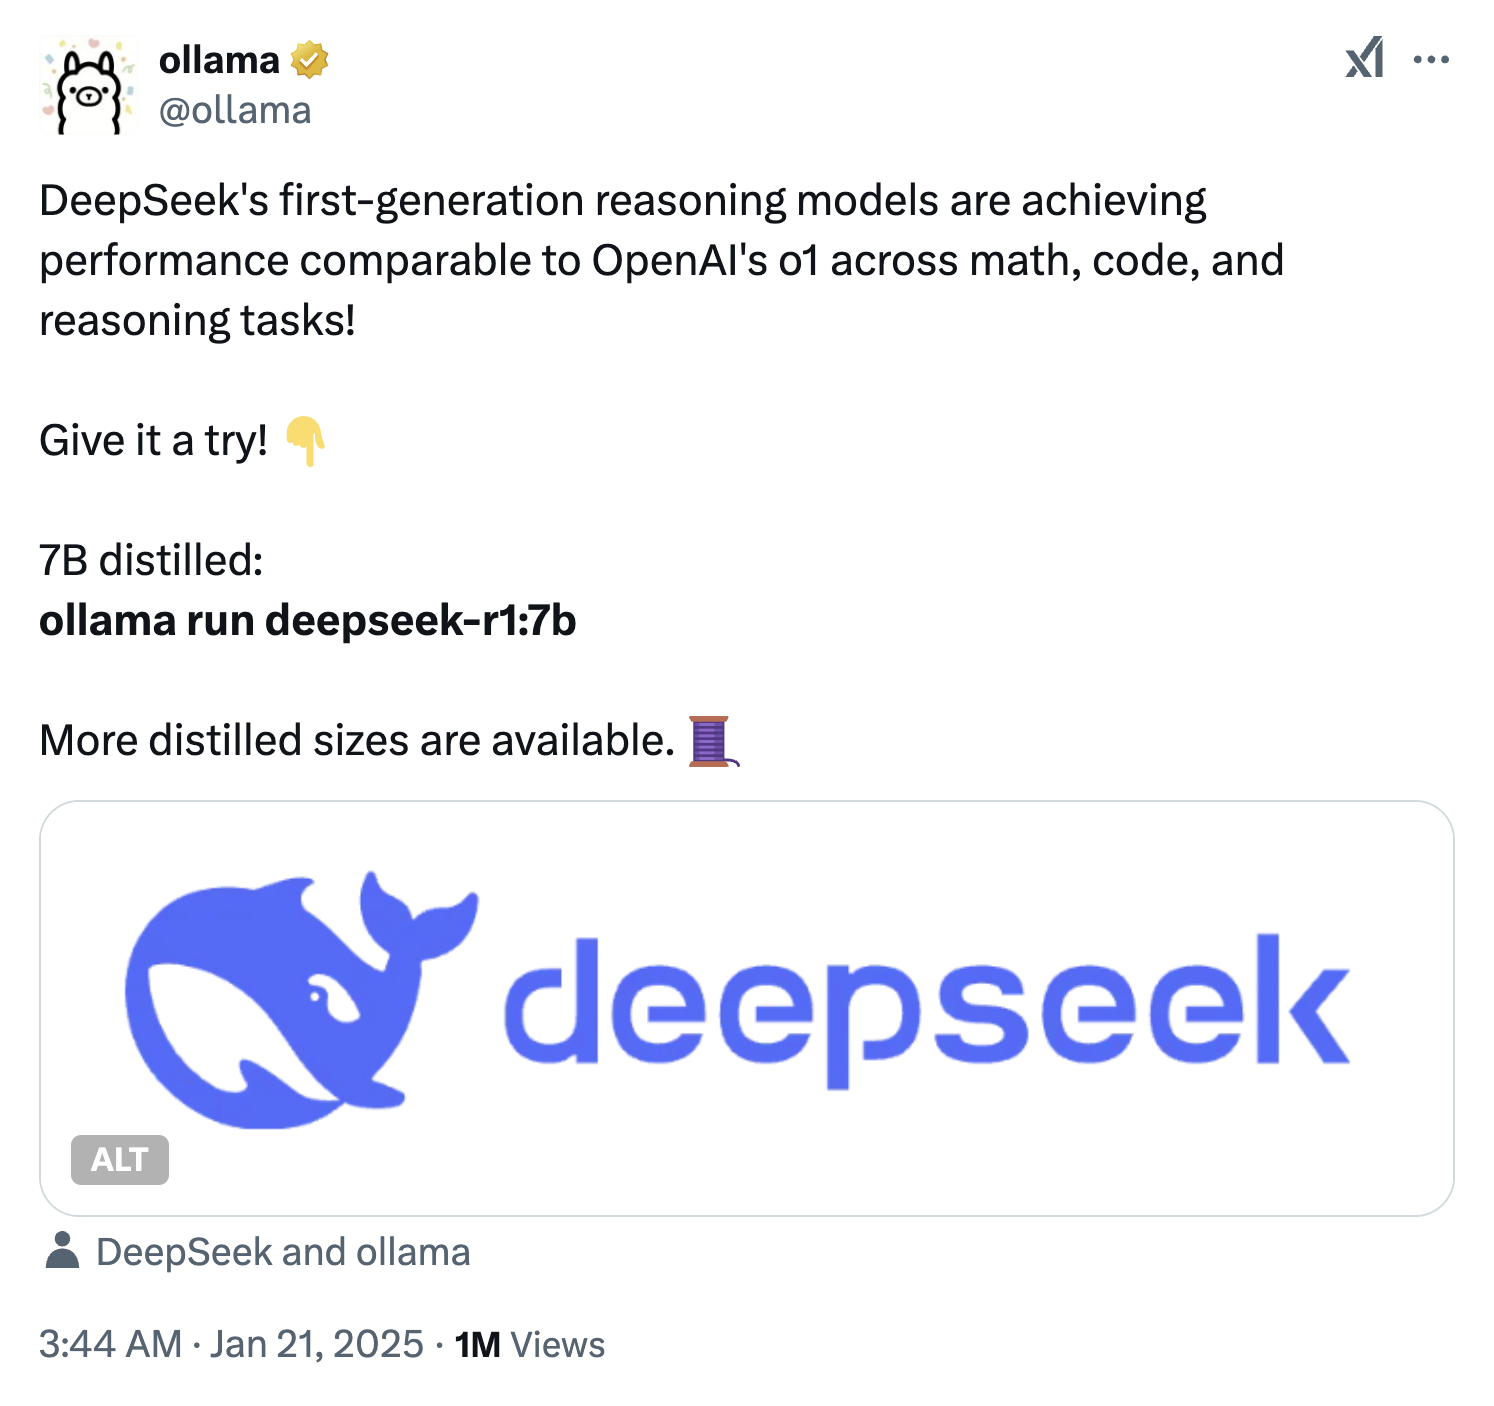
Task: Click the gold verified badge
Action: [x=310, y=61]
